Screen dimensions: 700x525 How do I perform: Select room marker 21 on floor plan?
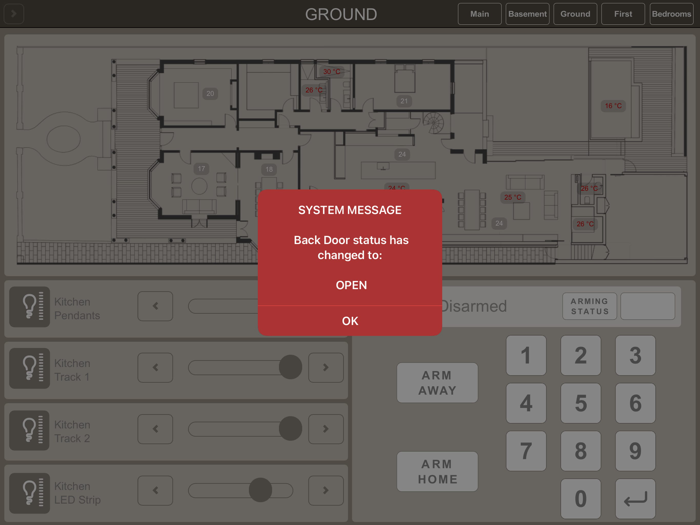404,101
